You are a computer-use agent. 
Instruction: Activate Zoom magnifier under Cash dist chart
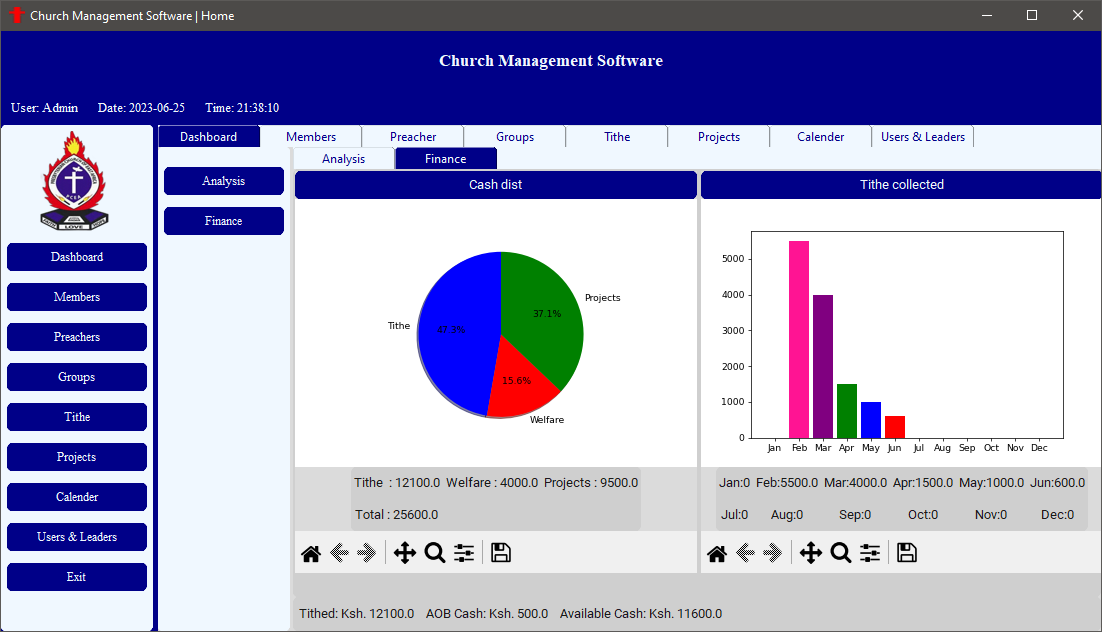tap(435, 553)
